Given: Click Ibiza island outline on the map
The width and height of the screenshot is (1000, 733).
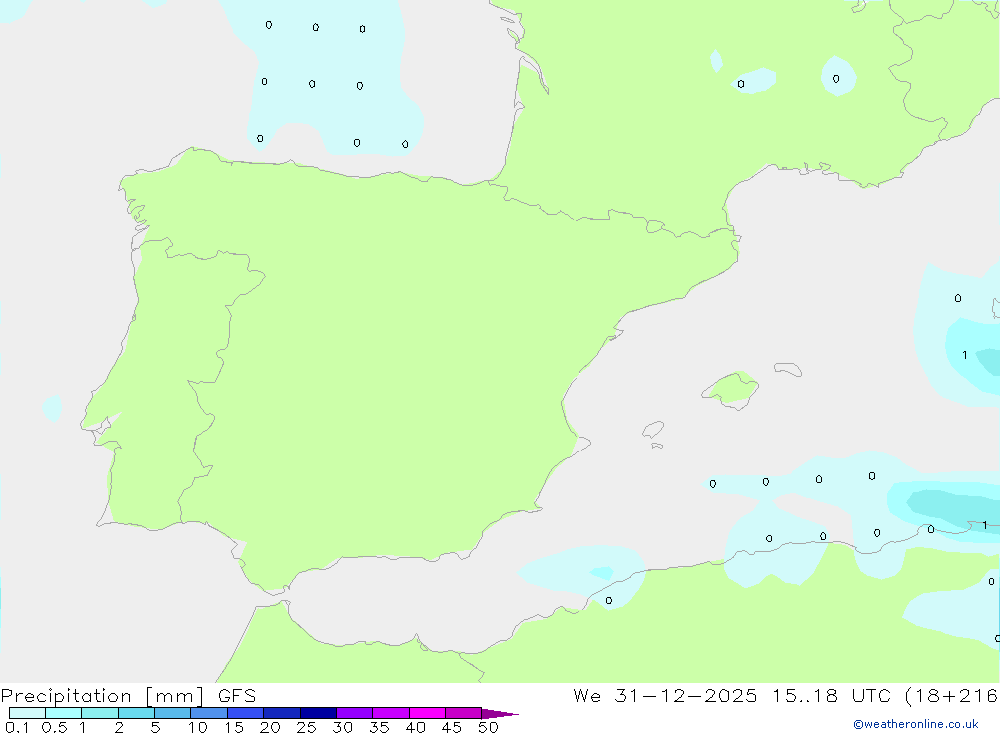Looking at the screenshot, I should [653, 430].
